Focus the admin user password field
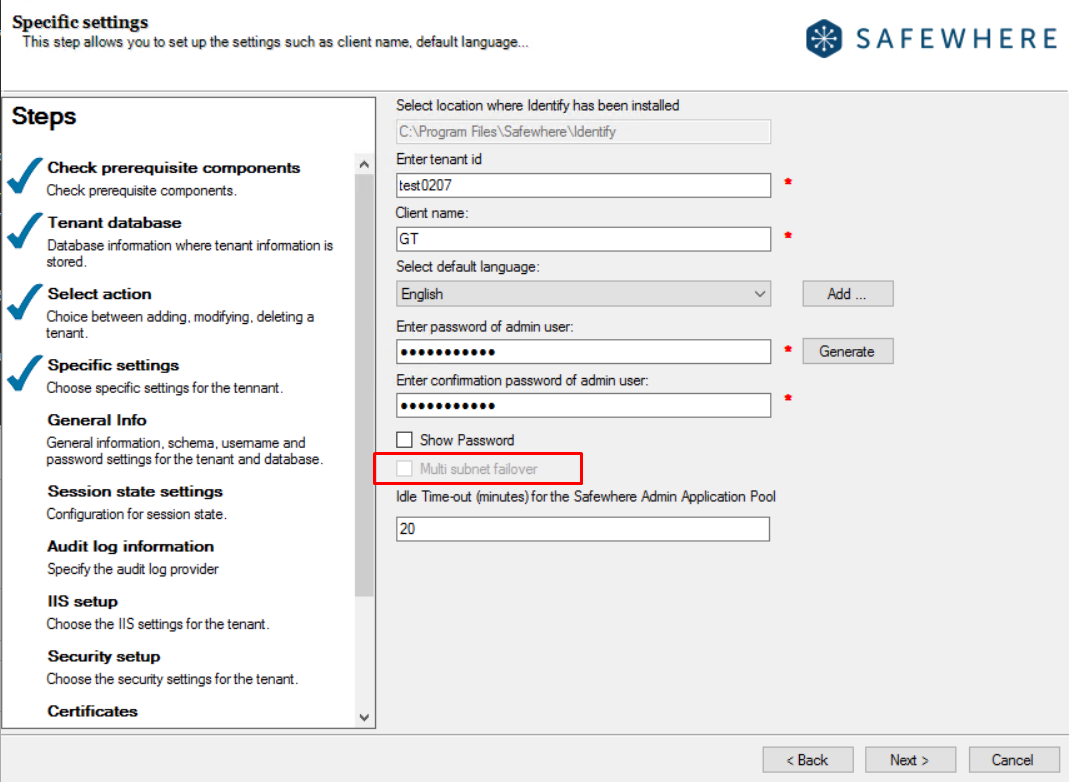The image size is (1069, 782). pyautogui.click(x=583, y=352)
